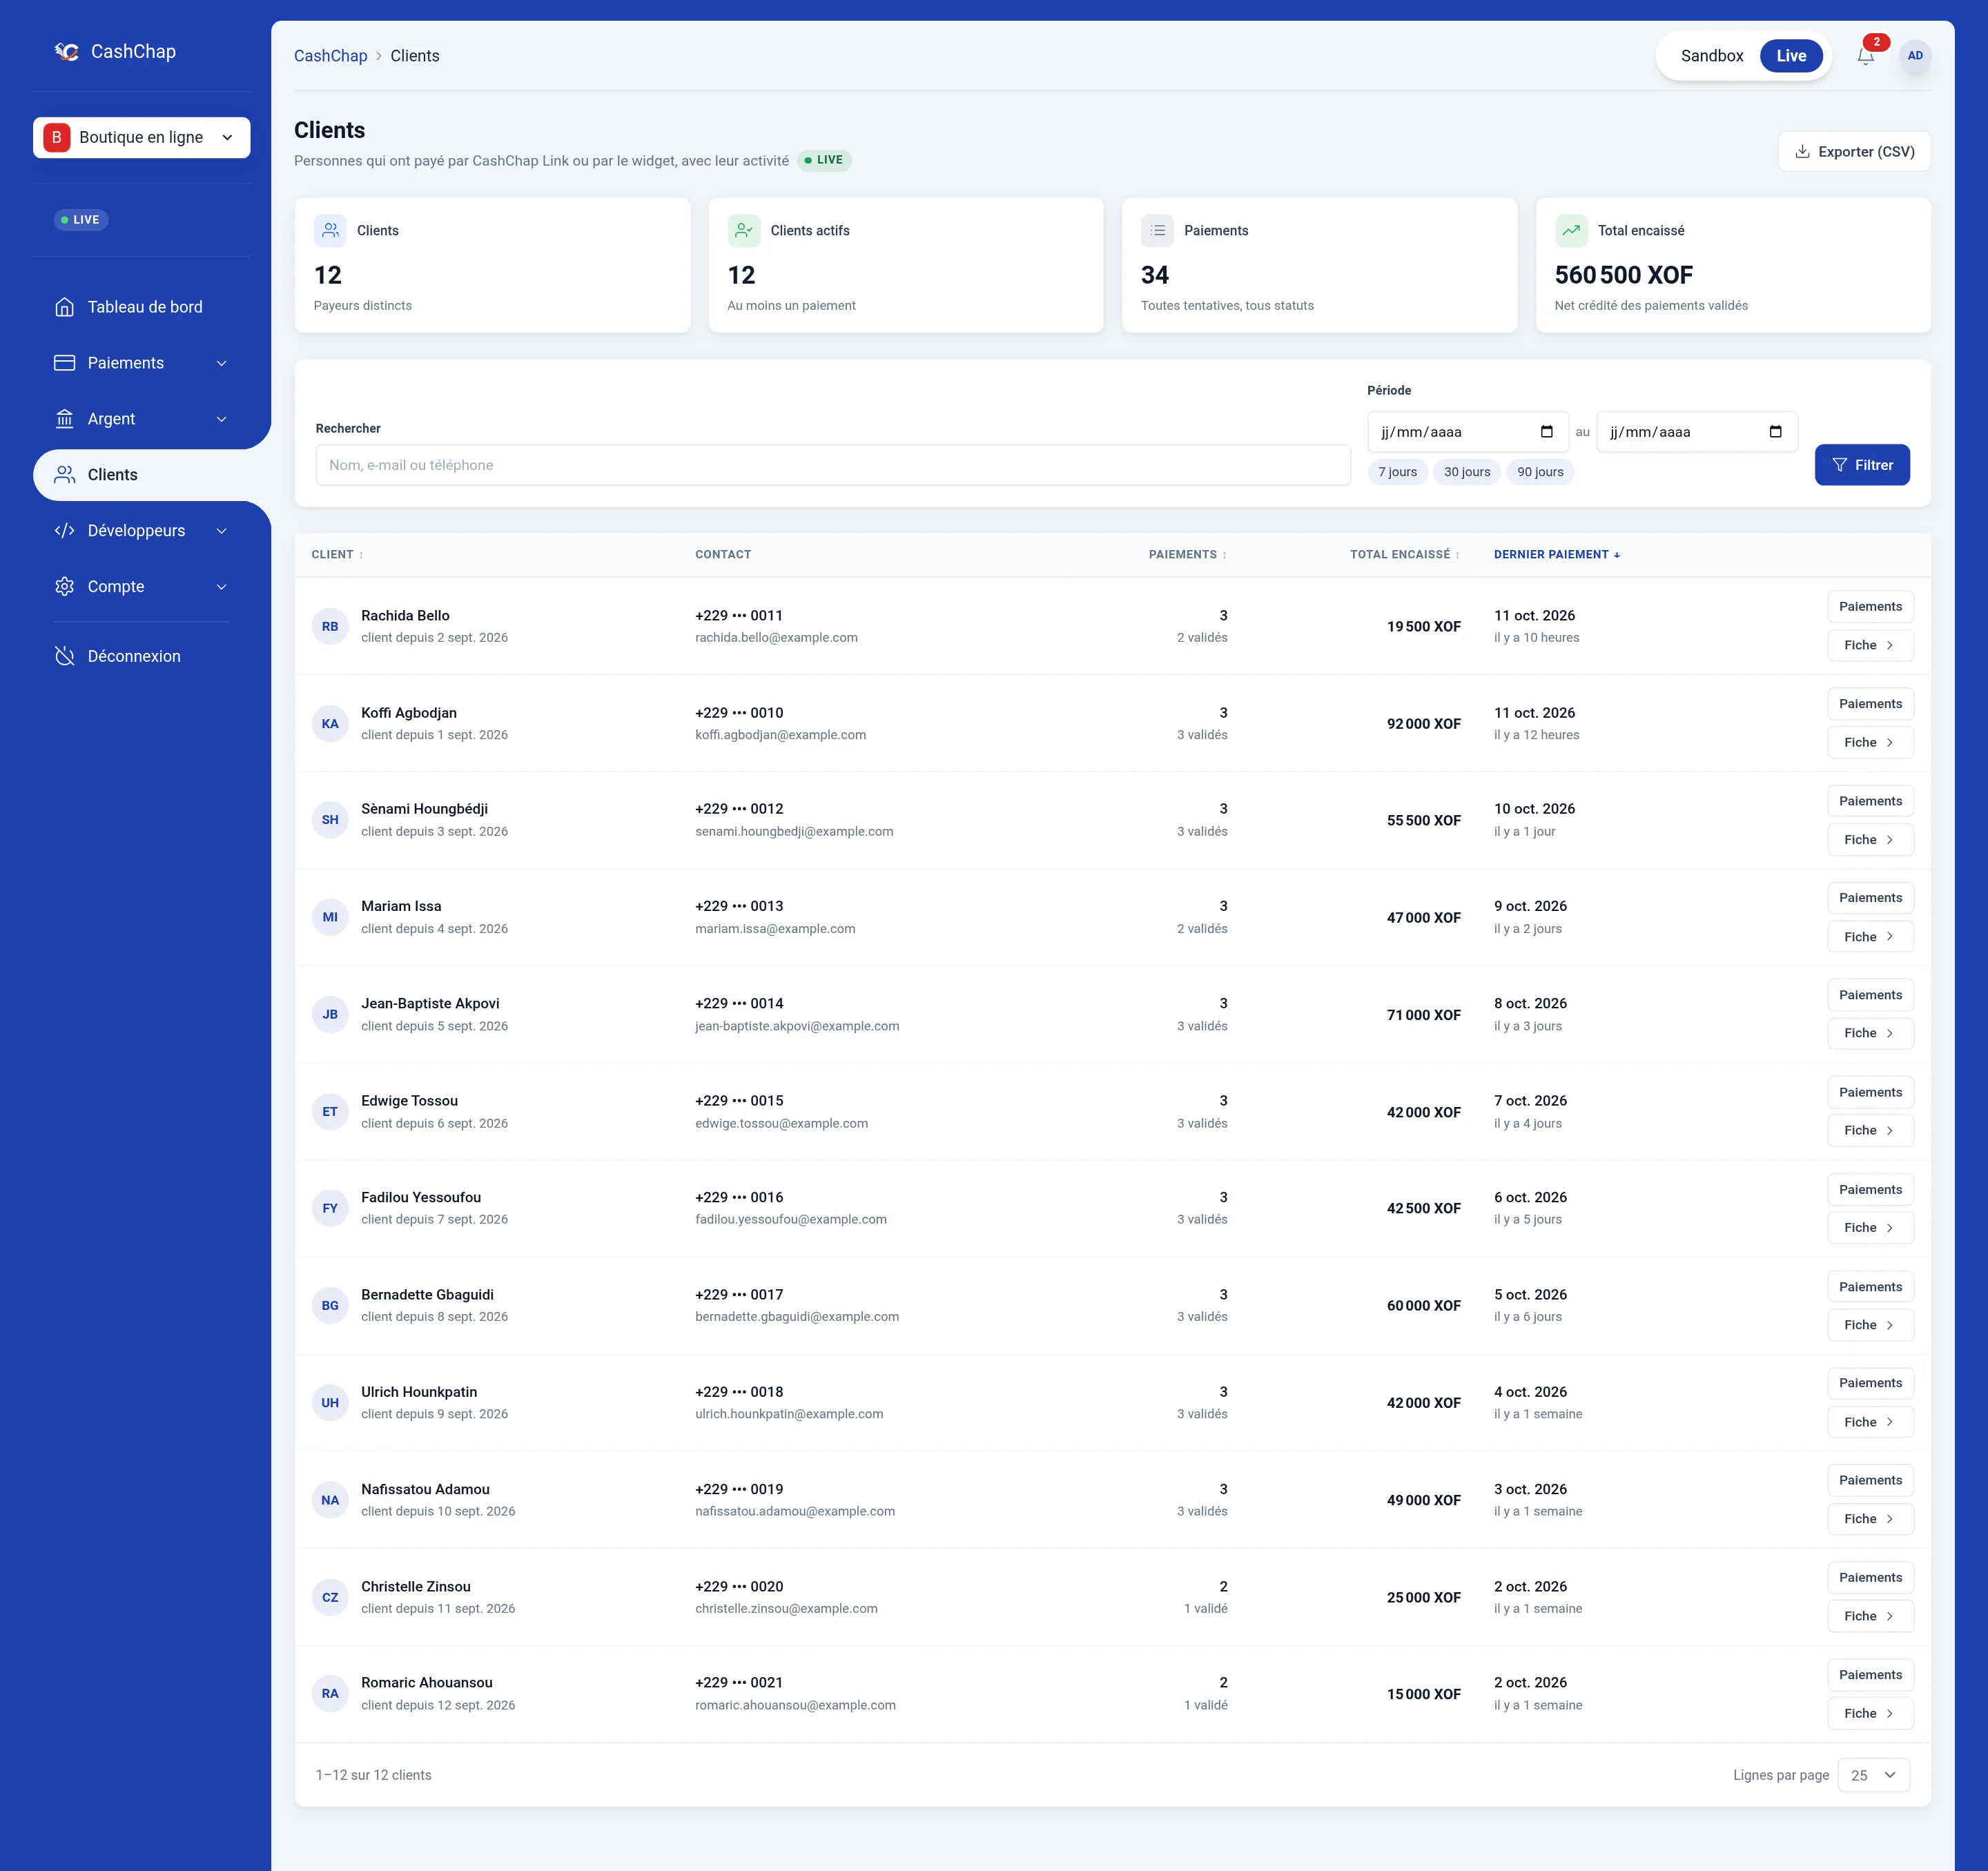Click the 60 000 XOF amount for Bernadette Gbaguidi
1988x1871 pixels.
click(1423, 1306)
